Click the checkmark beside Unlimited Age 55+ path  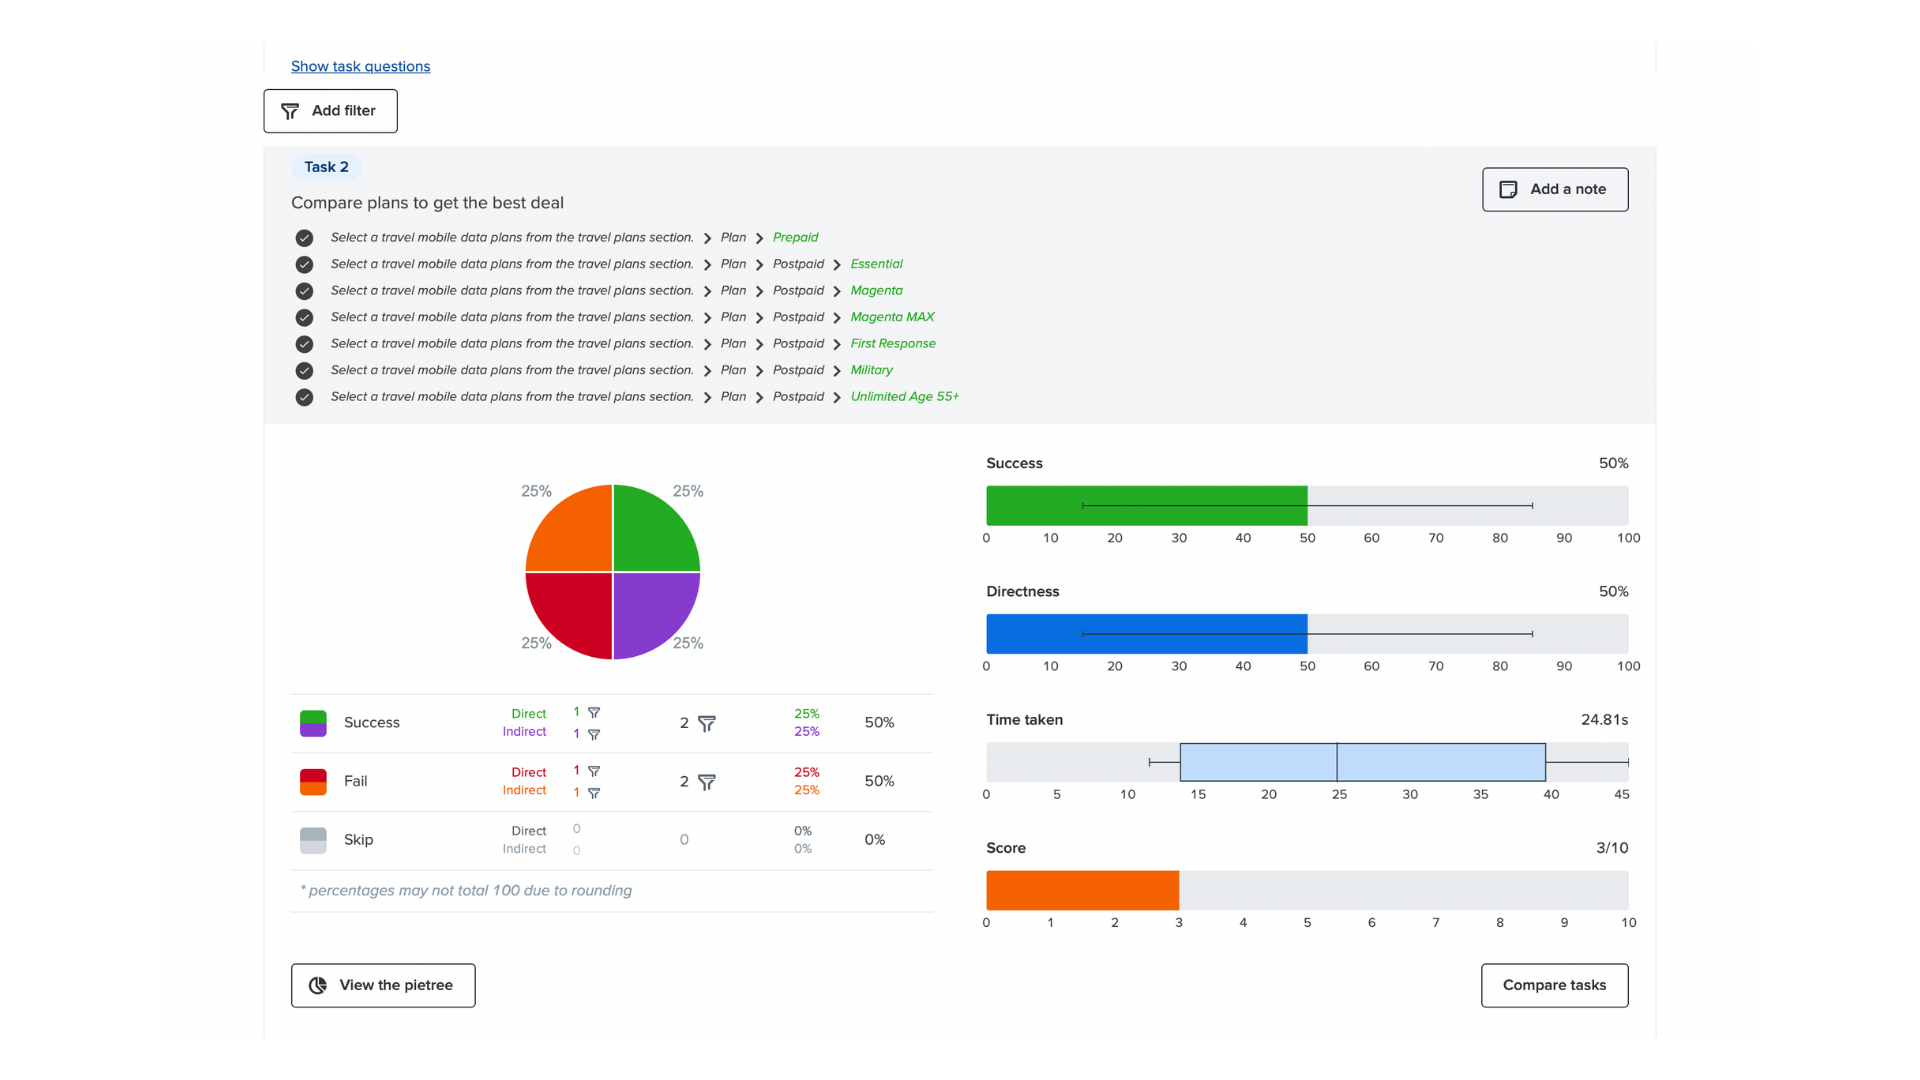[304, 397]
